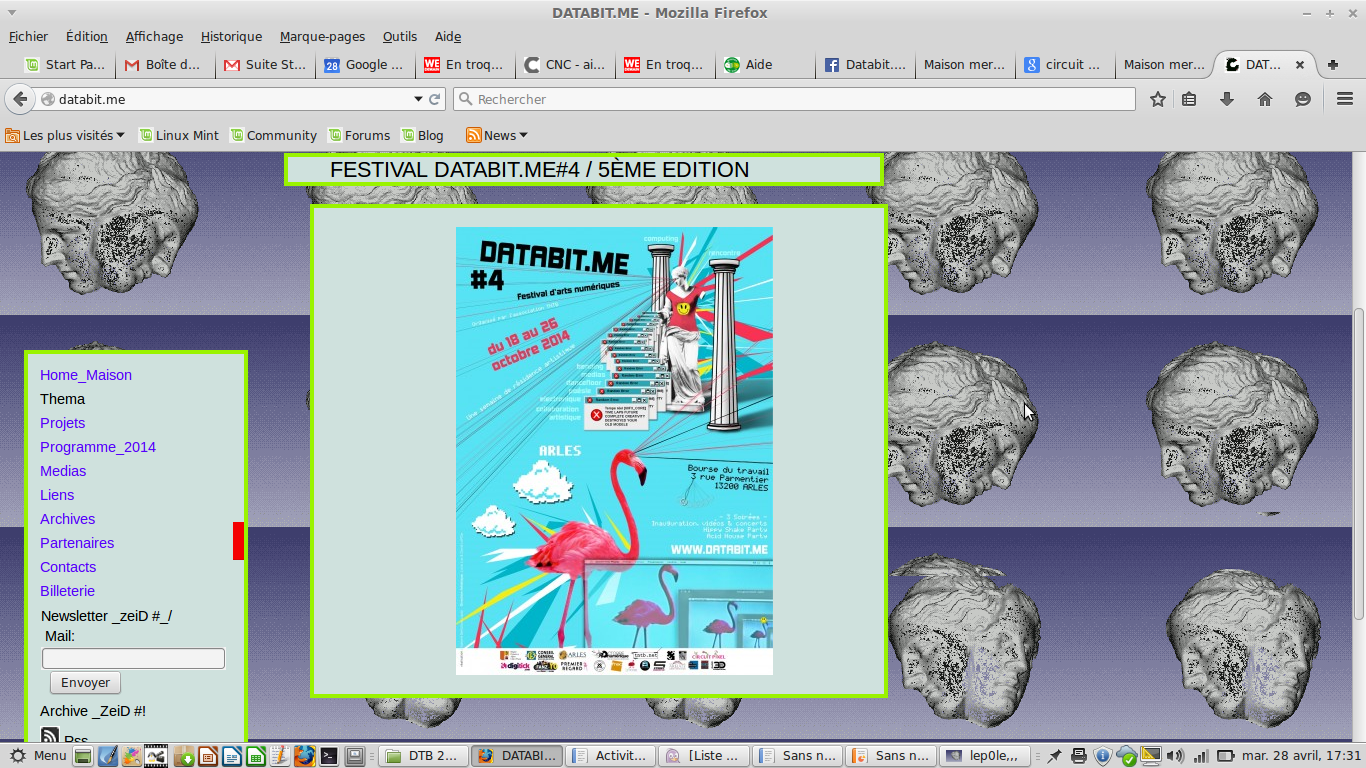Open the URL bar history dropdown arrow
The image size is (1366, 768).
point(418,99)
